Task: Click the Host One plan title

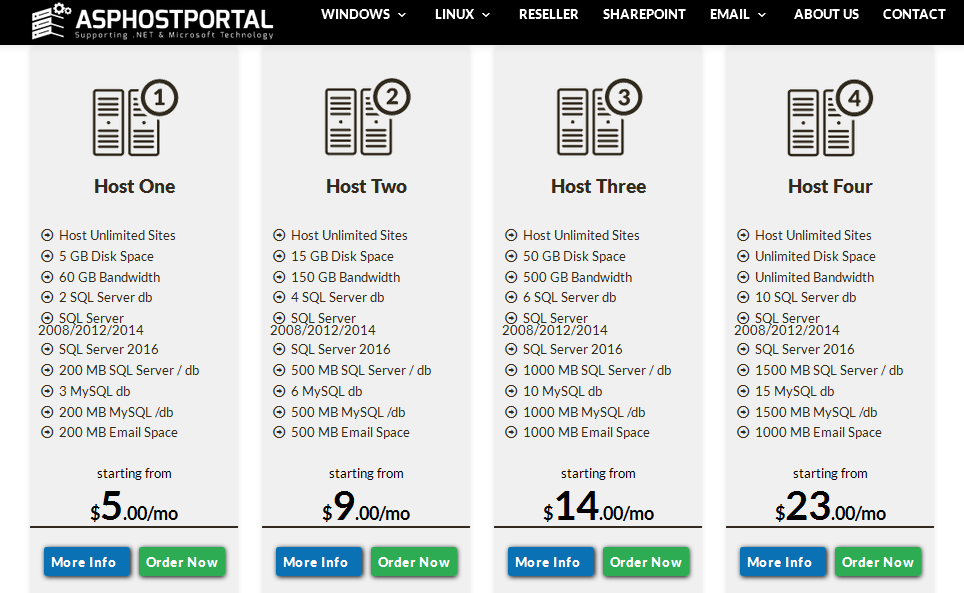Action: pos(135,186)
